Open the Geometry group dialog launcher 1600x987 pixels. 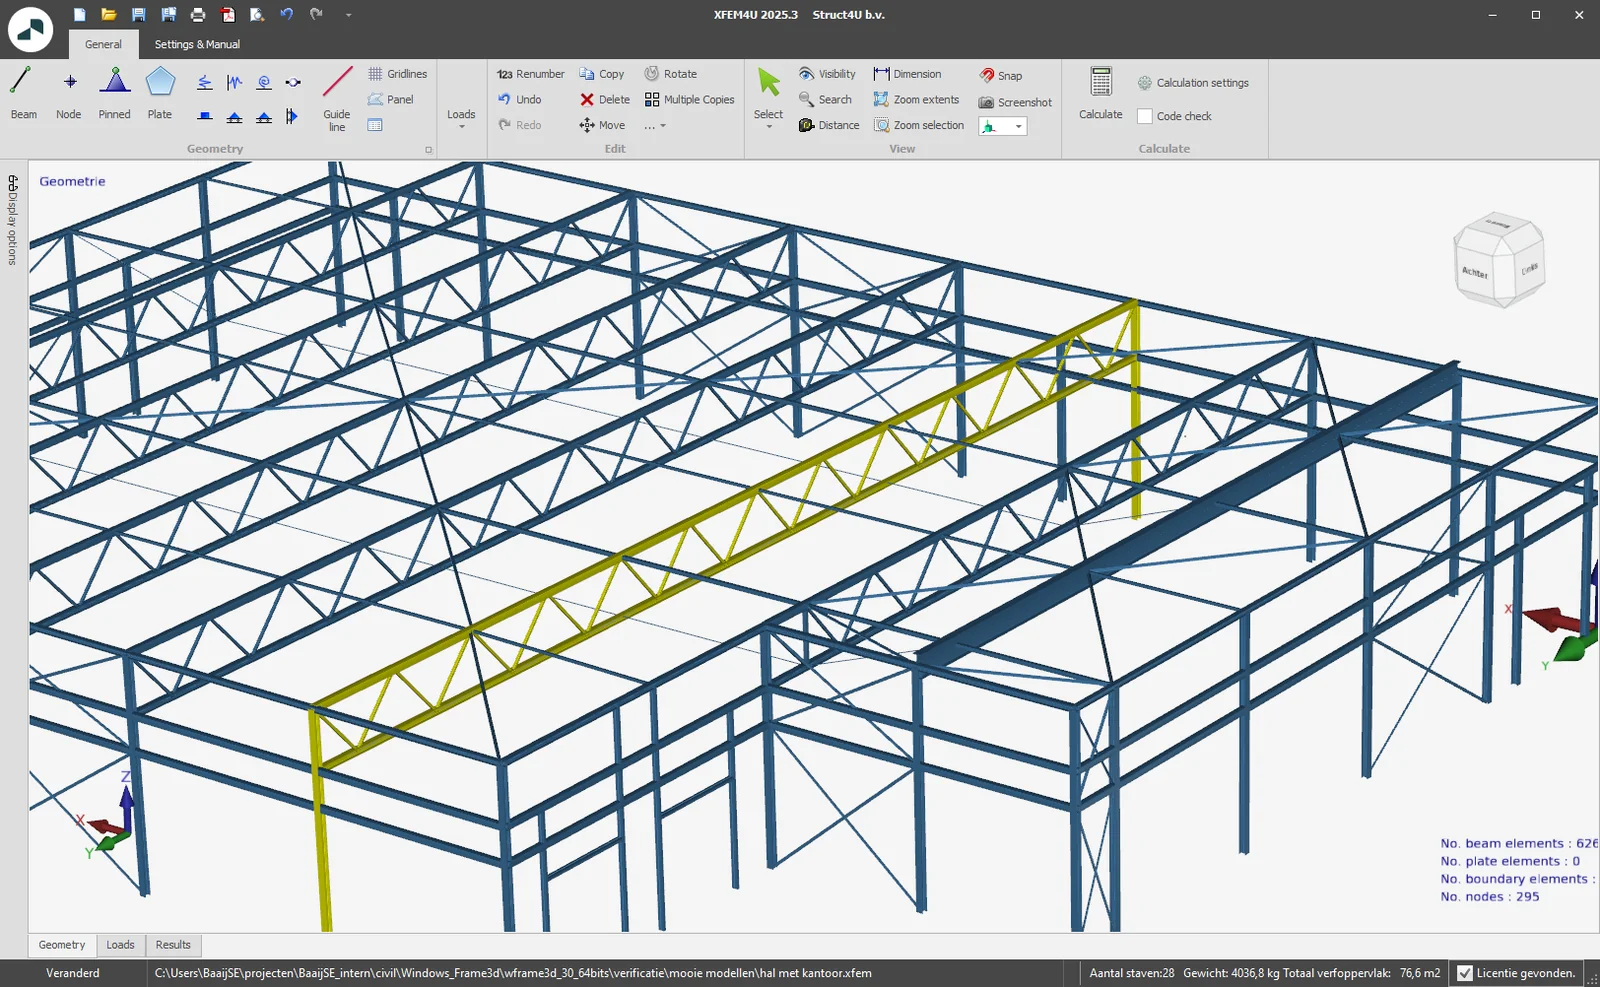tap(428, 150)
